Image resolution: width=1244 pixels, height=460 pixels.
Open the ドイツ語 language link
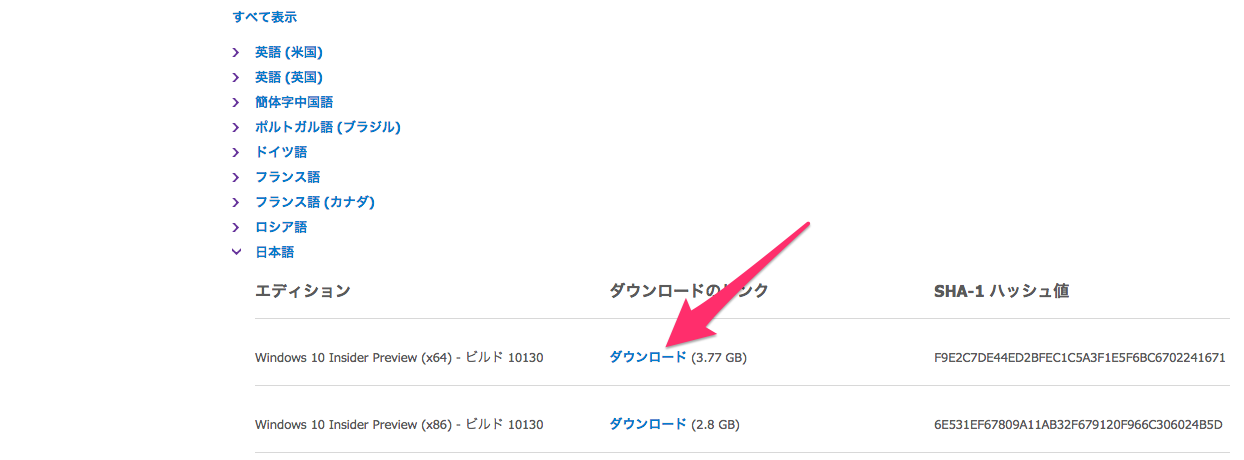click(281, 152)
